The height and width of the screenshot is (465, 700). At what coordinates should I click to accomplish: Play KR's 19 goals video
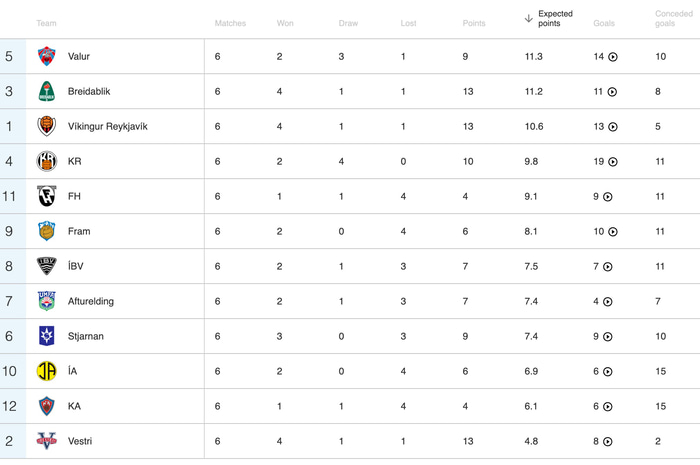[x=613, y=162]
